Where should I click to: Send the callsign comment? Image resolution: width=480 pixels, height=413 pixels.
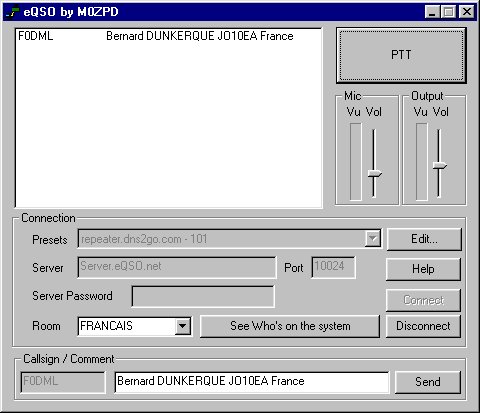(x=428, y=382)
